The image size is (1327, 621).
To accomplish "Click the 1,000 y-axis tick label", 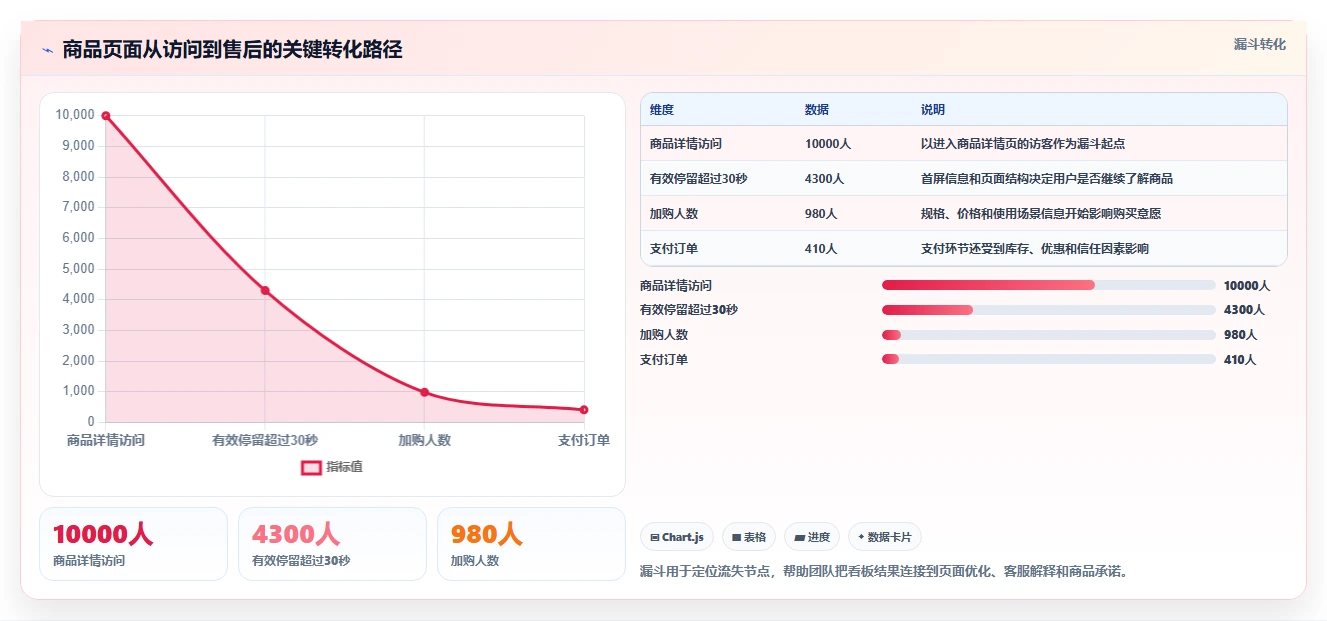I will tap(78, 391).
